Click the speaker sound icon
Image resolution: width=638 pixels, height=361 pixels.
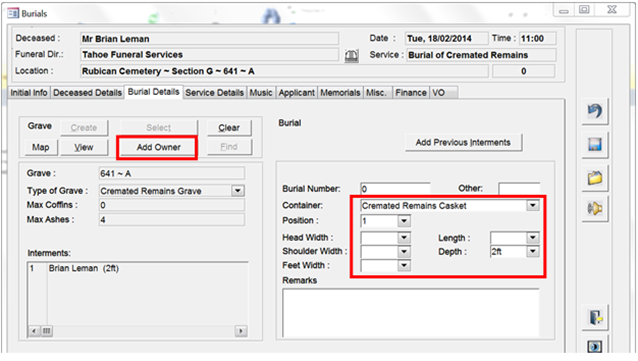[595, 208]
